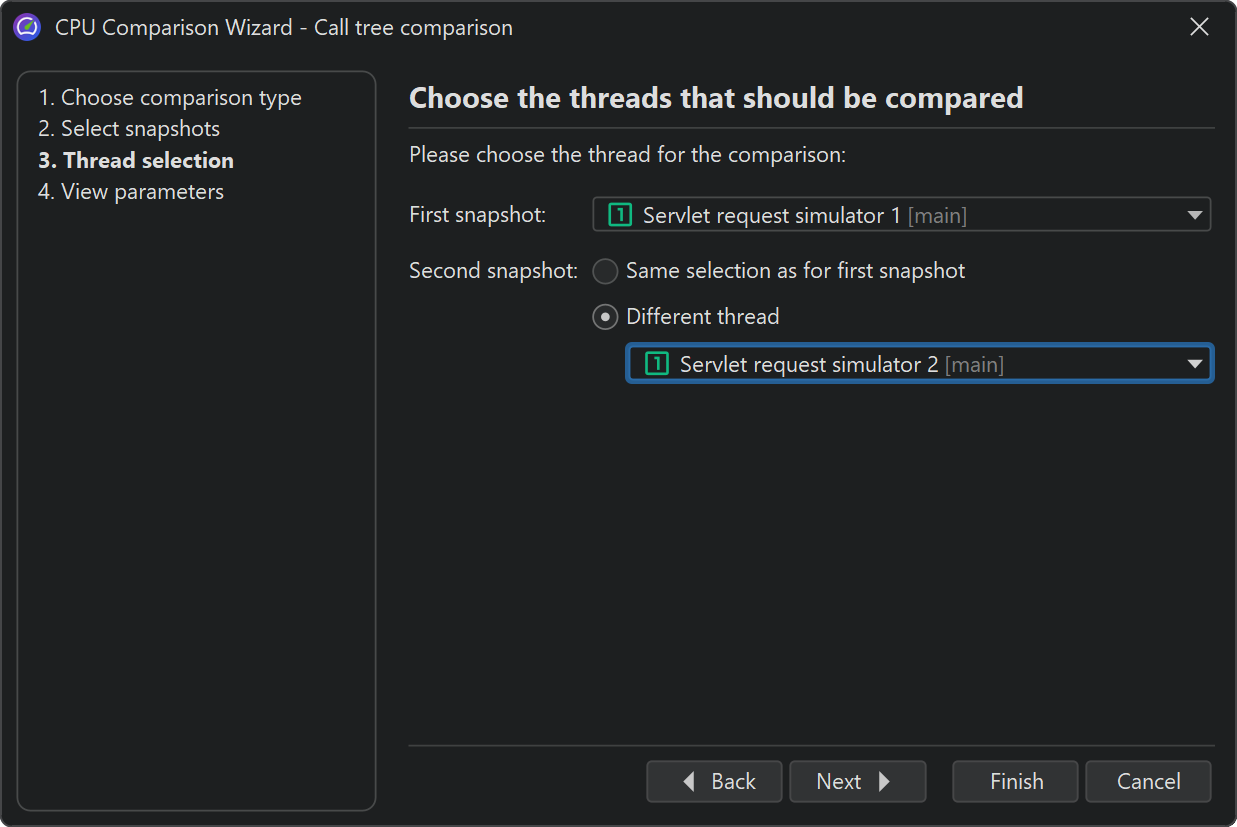Select 'Same selection as for first snapshot' option
Image resolution: width=1237 pixels, height=827 pixels.
tap(606, 271)
